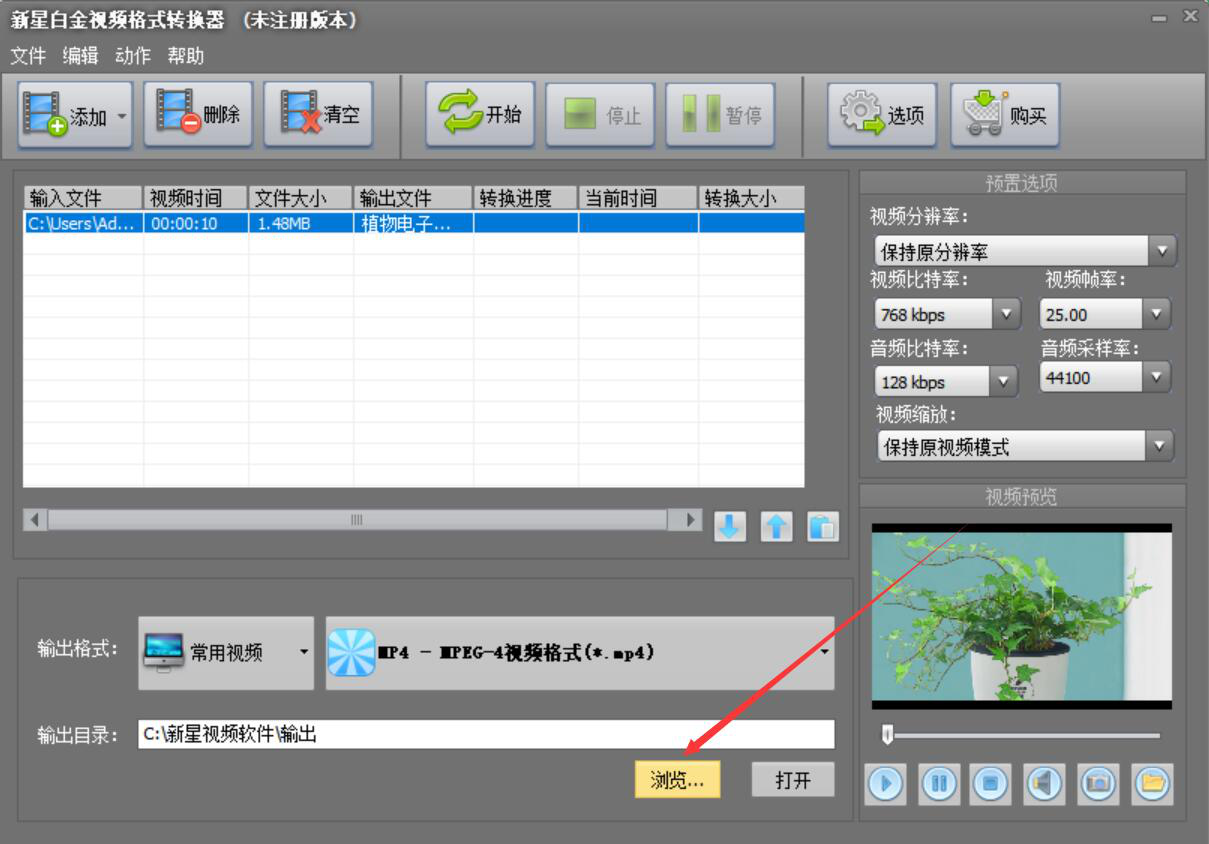The height and width of the screenshot is (844, 1209).
Task: Click the 当前时间 column header
Action: pos(638,197)
